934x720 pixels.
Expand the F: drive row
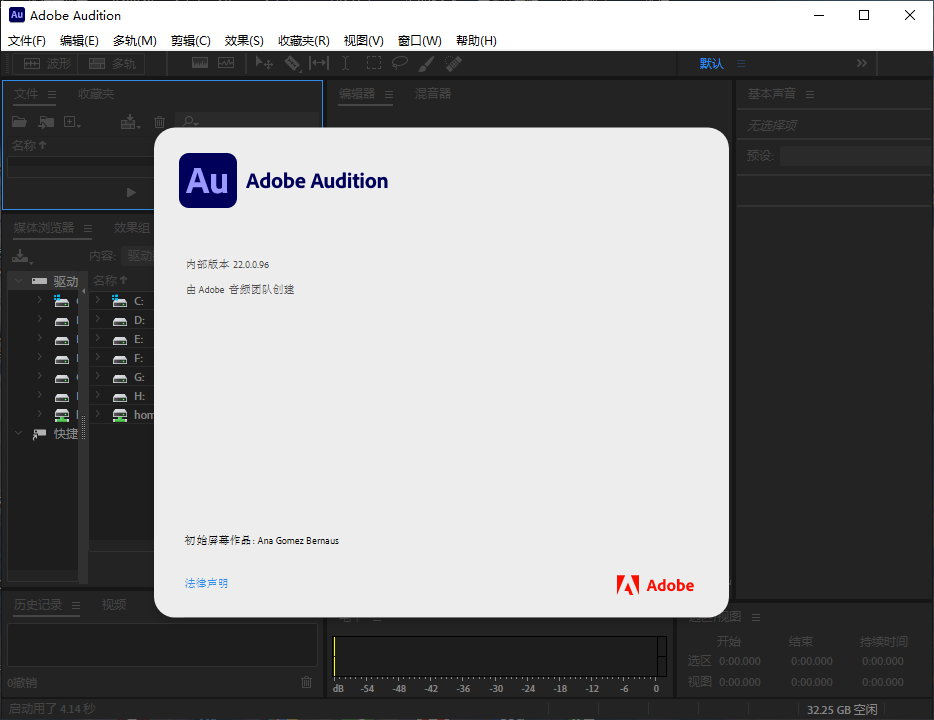pos(98,357)
